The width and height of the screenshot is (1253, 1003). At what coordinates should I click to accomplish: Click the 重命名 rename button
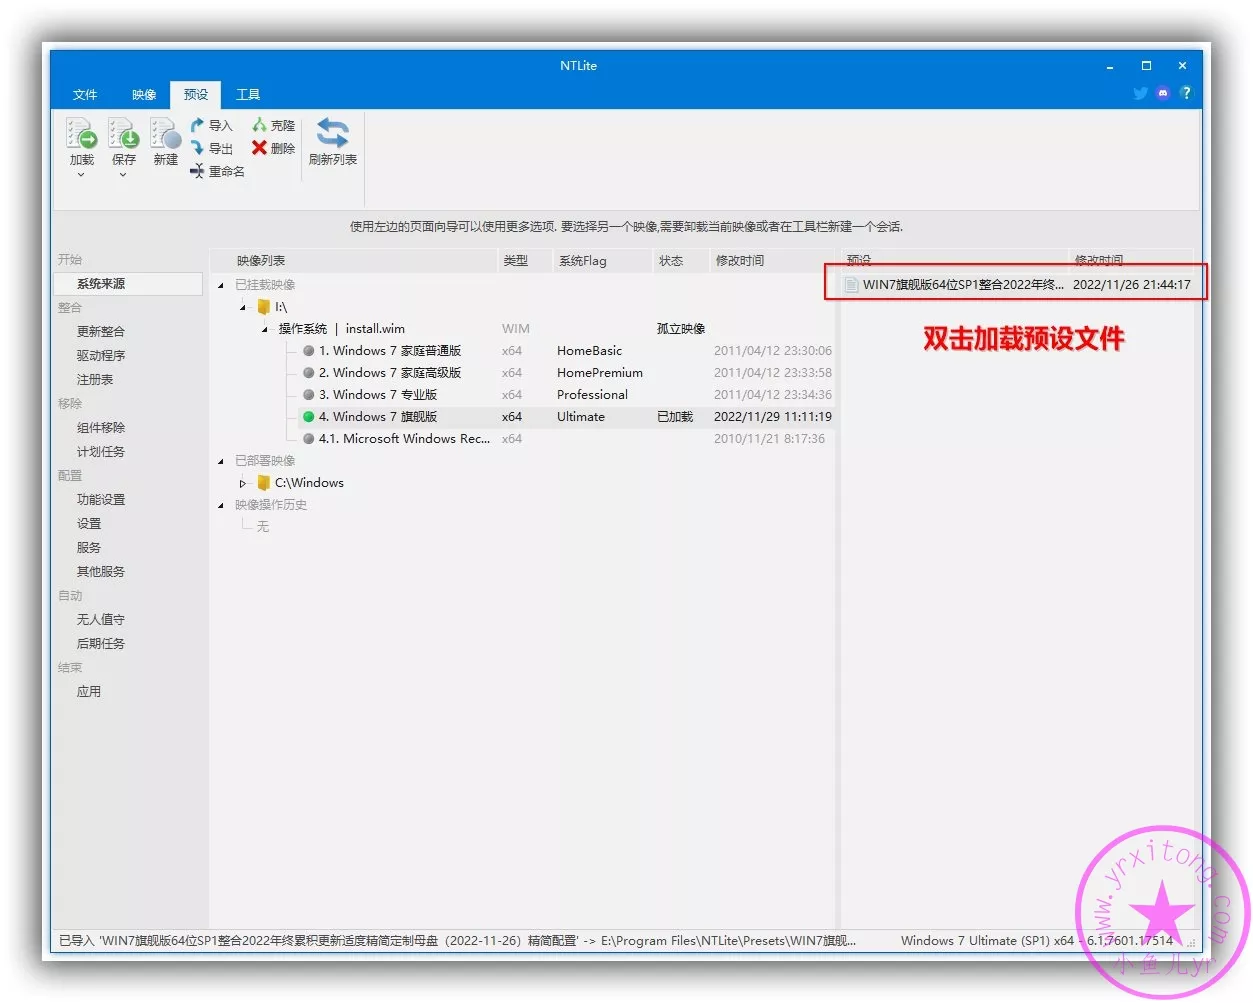217,171
